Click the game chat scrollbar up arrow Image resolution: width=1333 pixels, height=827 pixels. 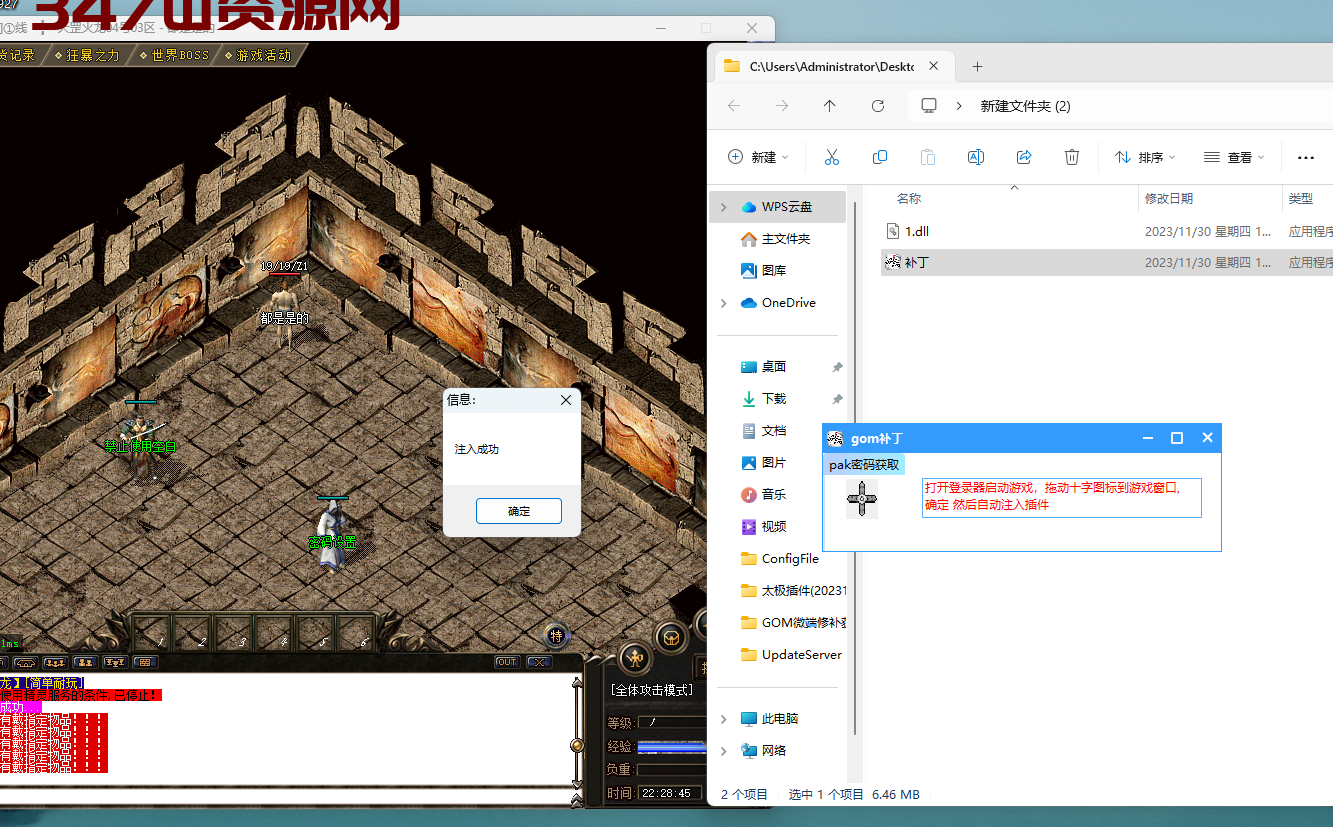576,685
